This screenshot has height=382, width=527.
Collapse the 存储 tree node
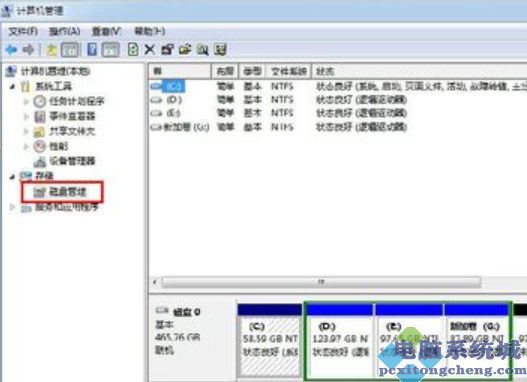point(12,176)
